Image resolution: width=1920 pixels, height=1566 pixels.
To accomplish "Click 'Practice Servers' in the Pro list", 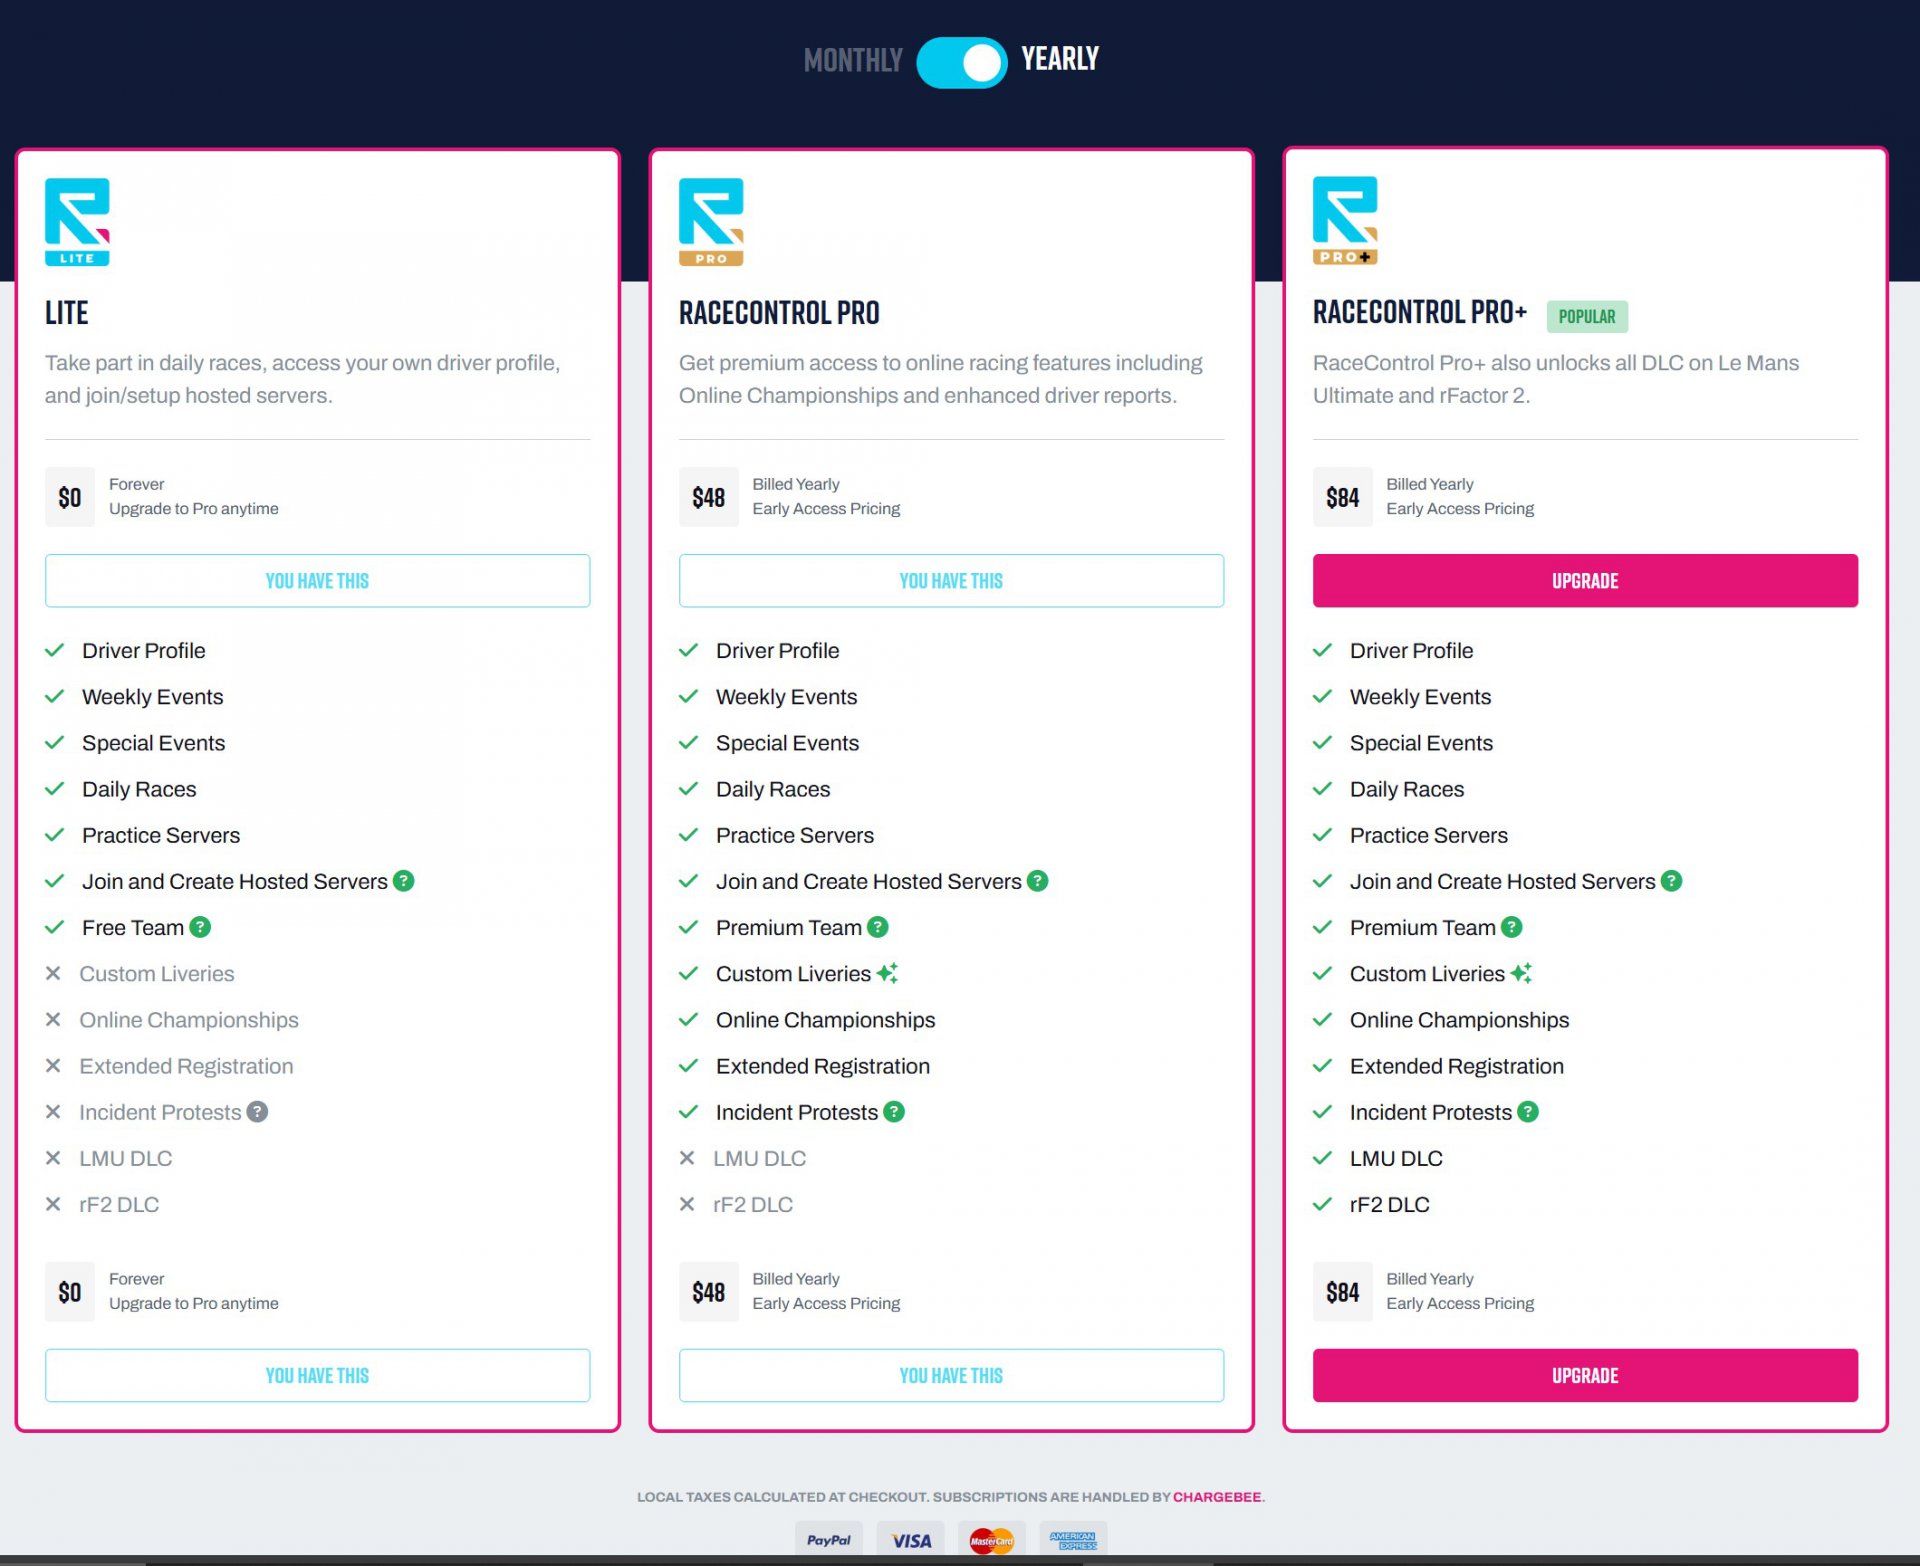I will pyautogui.click(x=795, y=835).
